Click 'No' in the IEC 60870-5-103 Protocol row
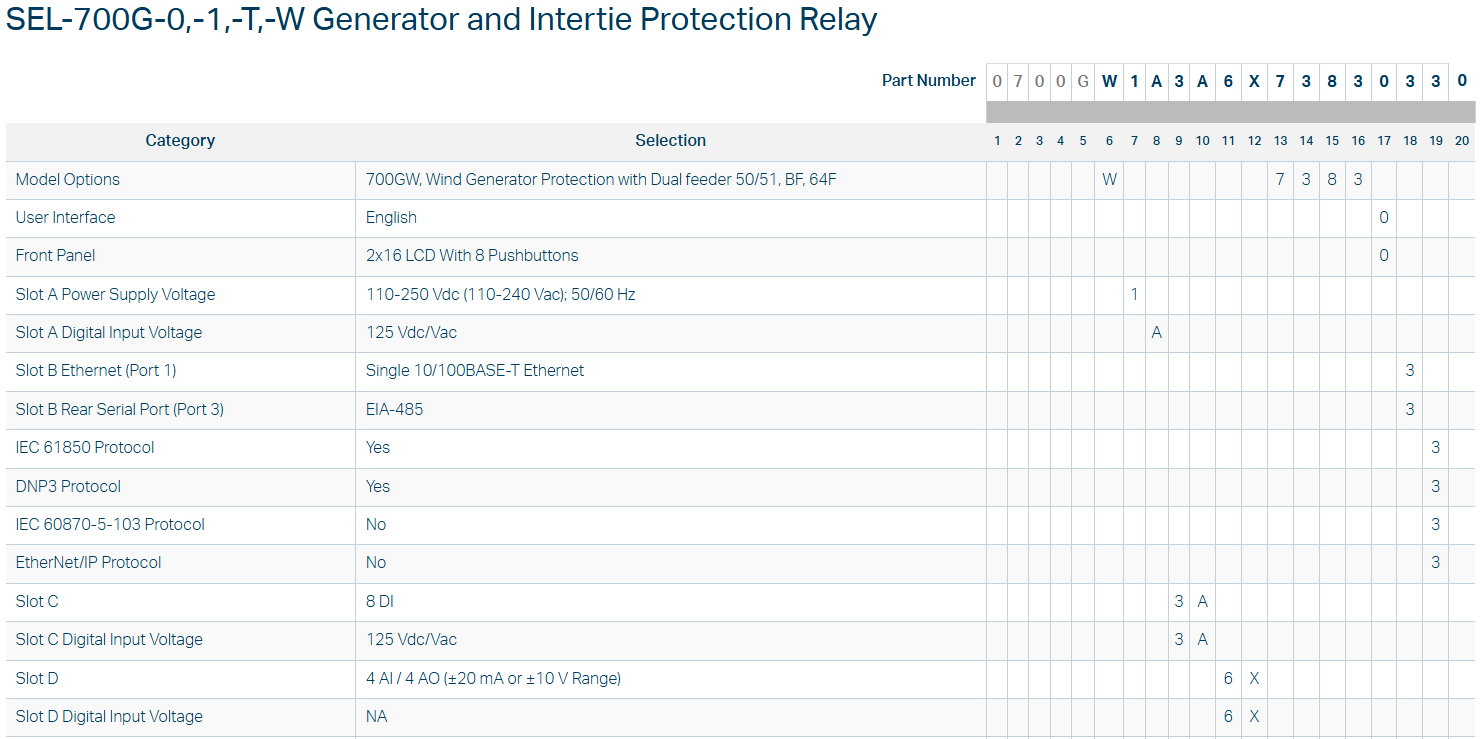 (376, 525)
